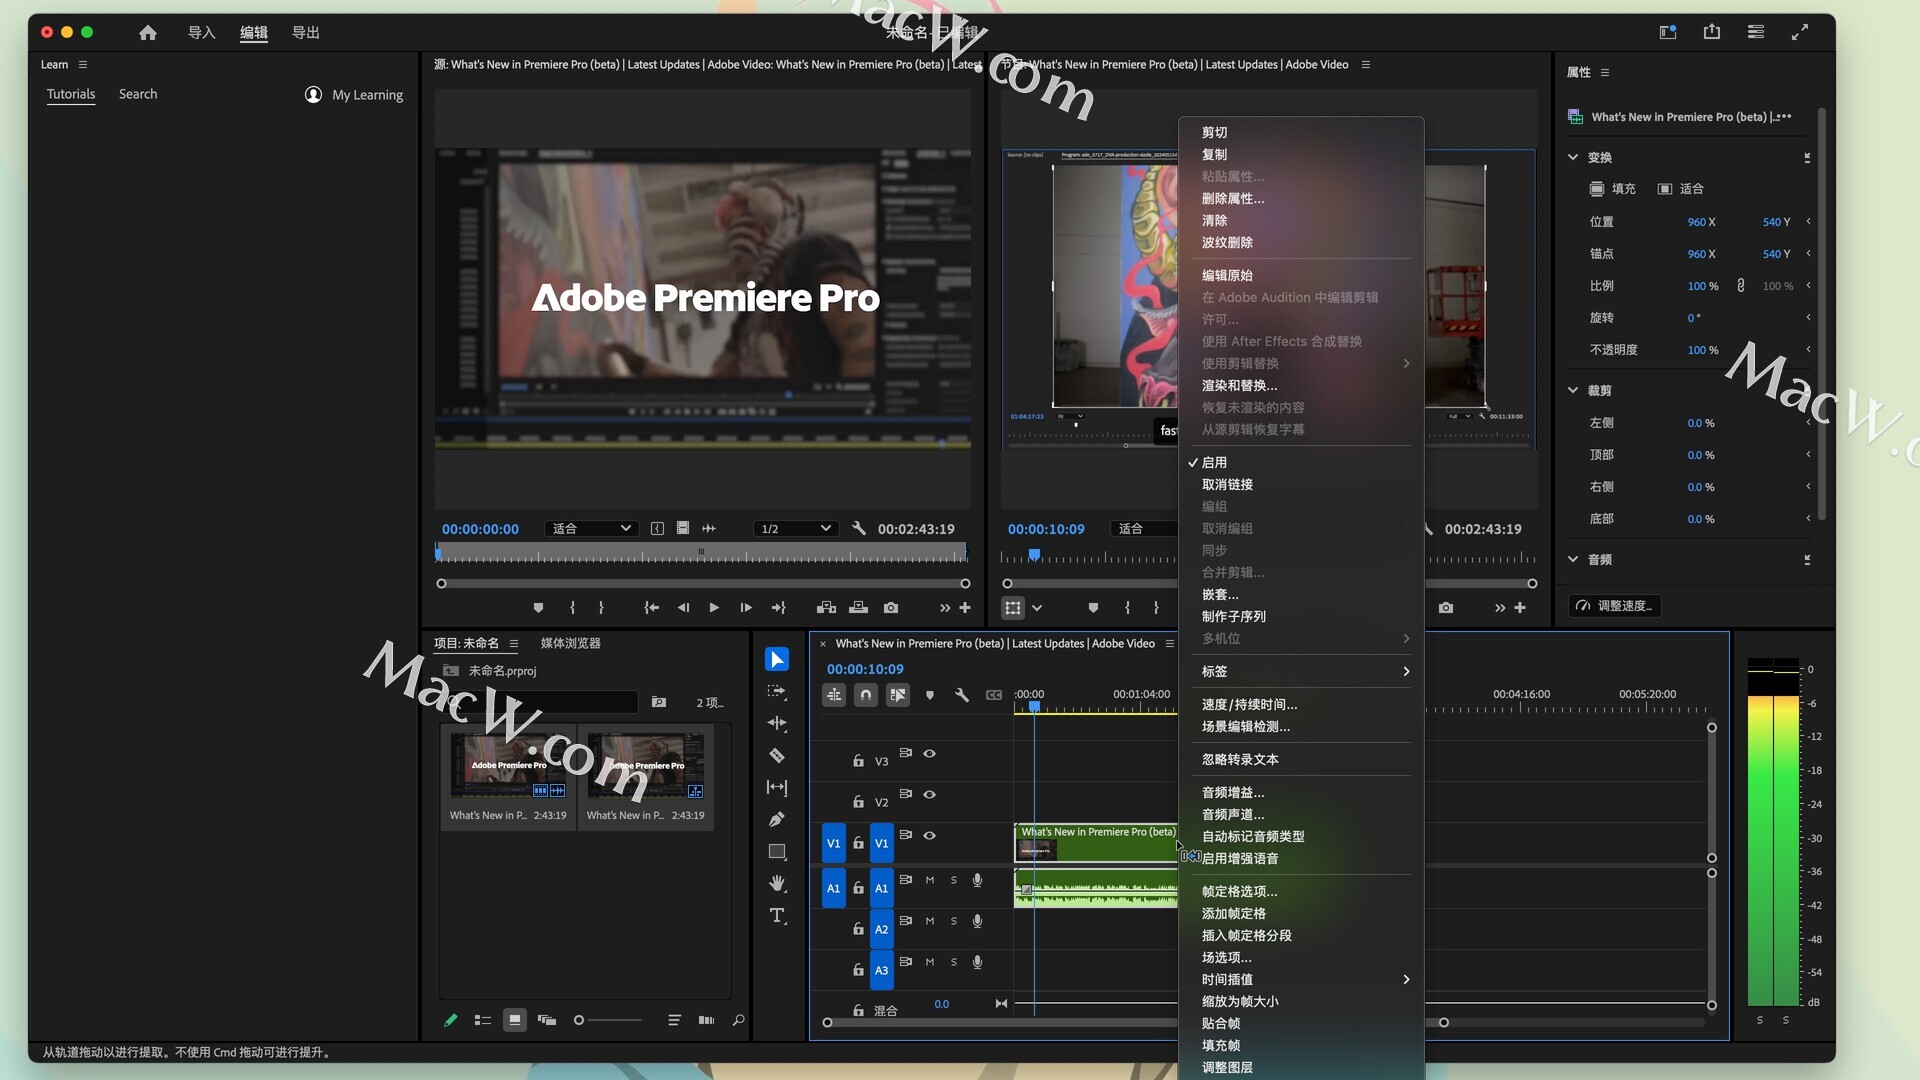The height and width of the screenshot is (1080, 1920).
Task: Adjust project thumbnail size slider
Action: 579,1020
